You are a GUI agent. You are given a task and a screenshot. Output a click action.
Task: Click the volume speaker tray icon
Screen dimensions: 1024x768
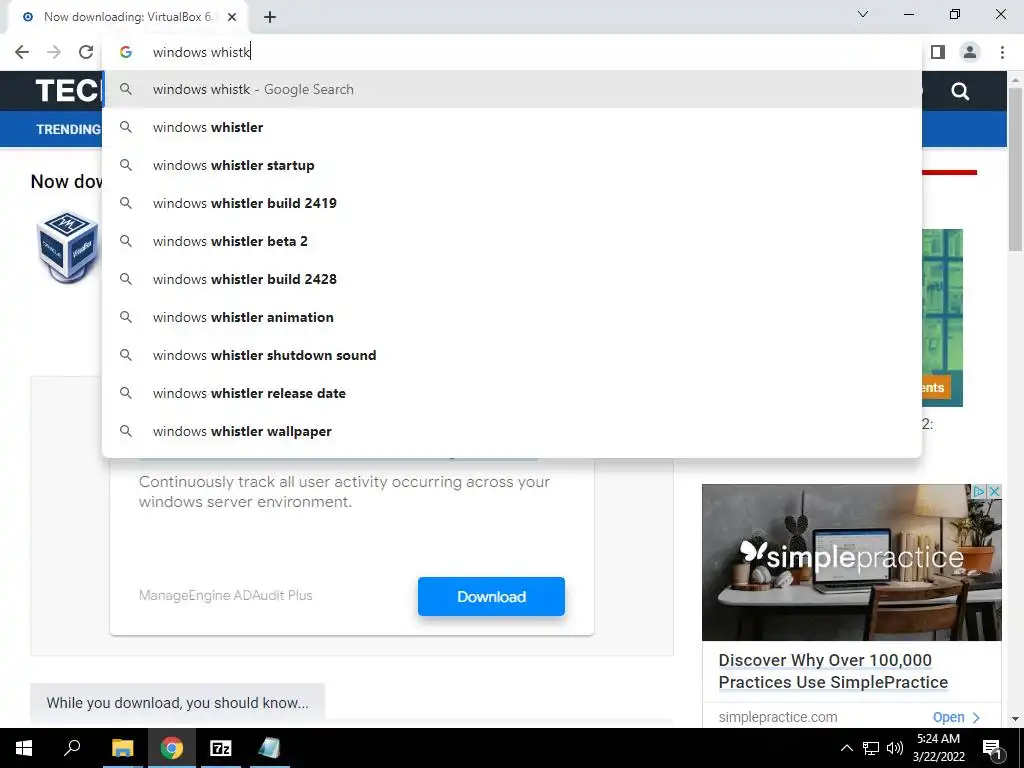pyautogui.click(x=895, y=748)
